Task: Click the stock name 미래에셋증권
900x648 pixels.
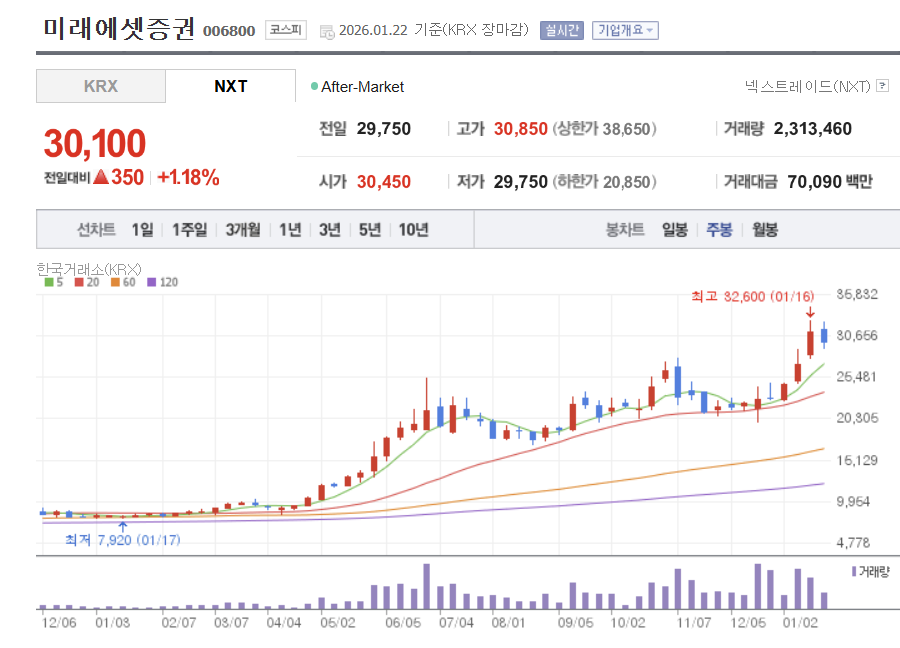Action: 119,29
